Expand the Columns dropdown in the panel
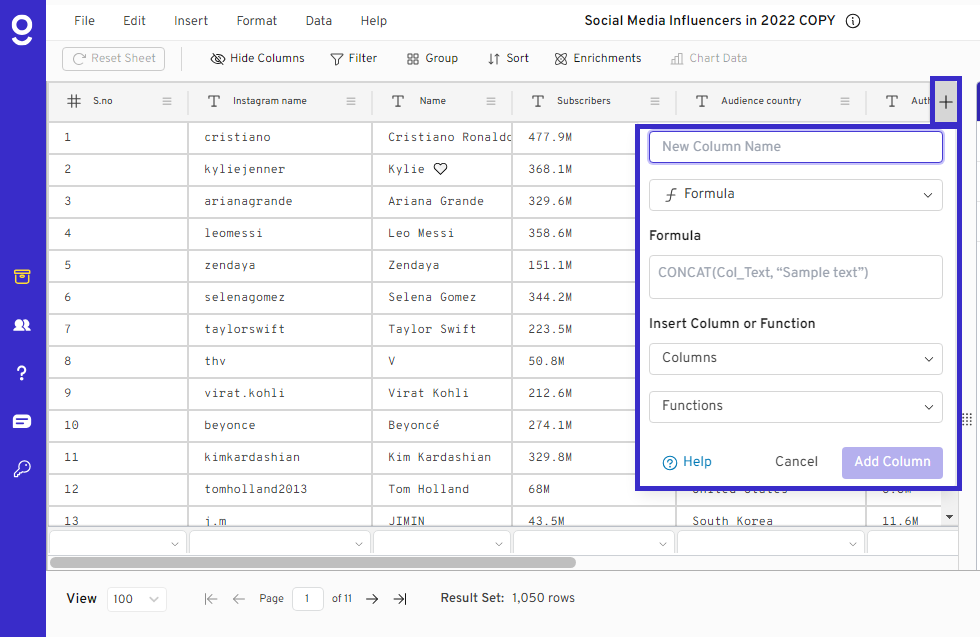 point(795,358)
